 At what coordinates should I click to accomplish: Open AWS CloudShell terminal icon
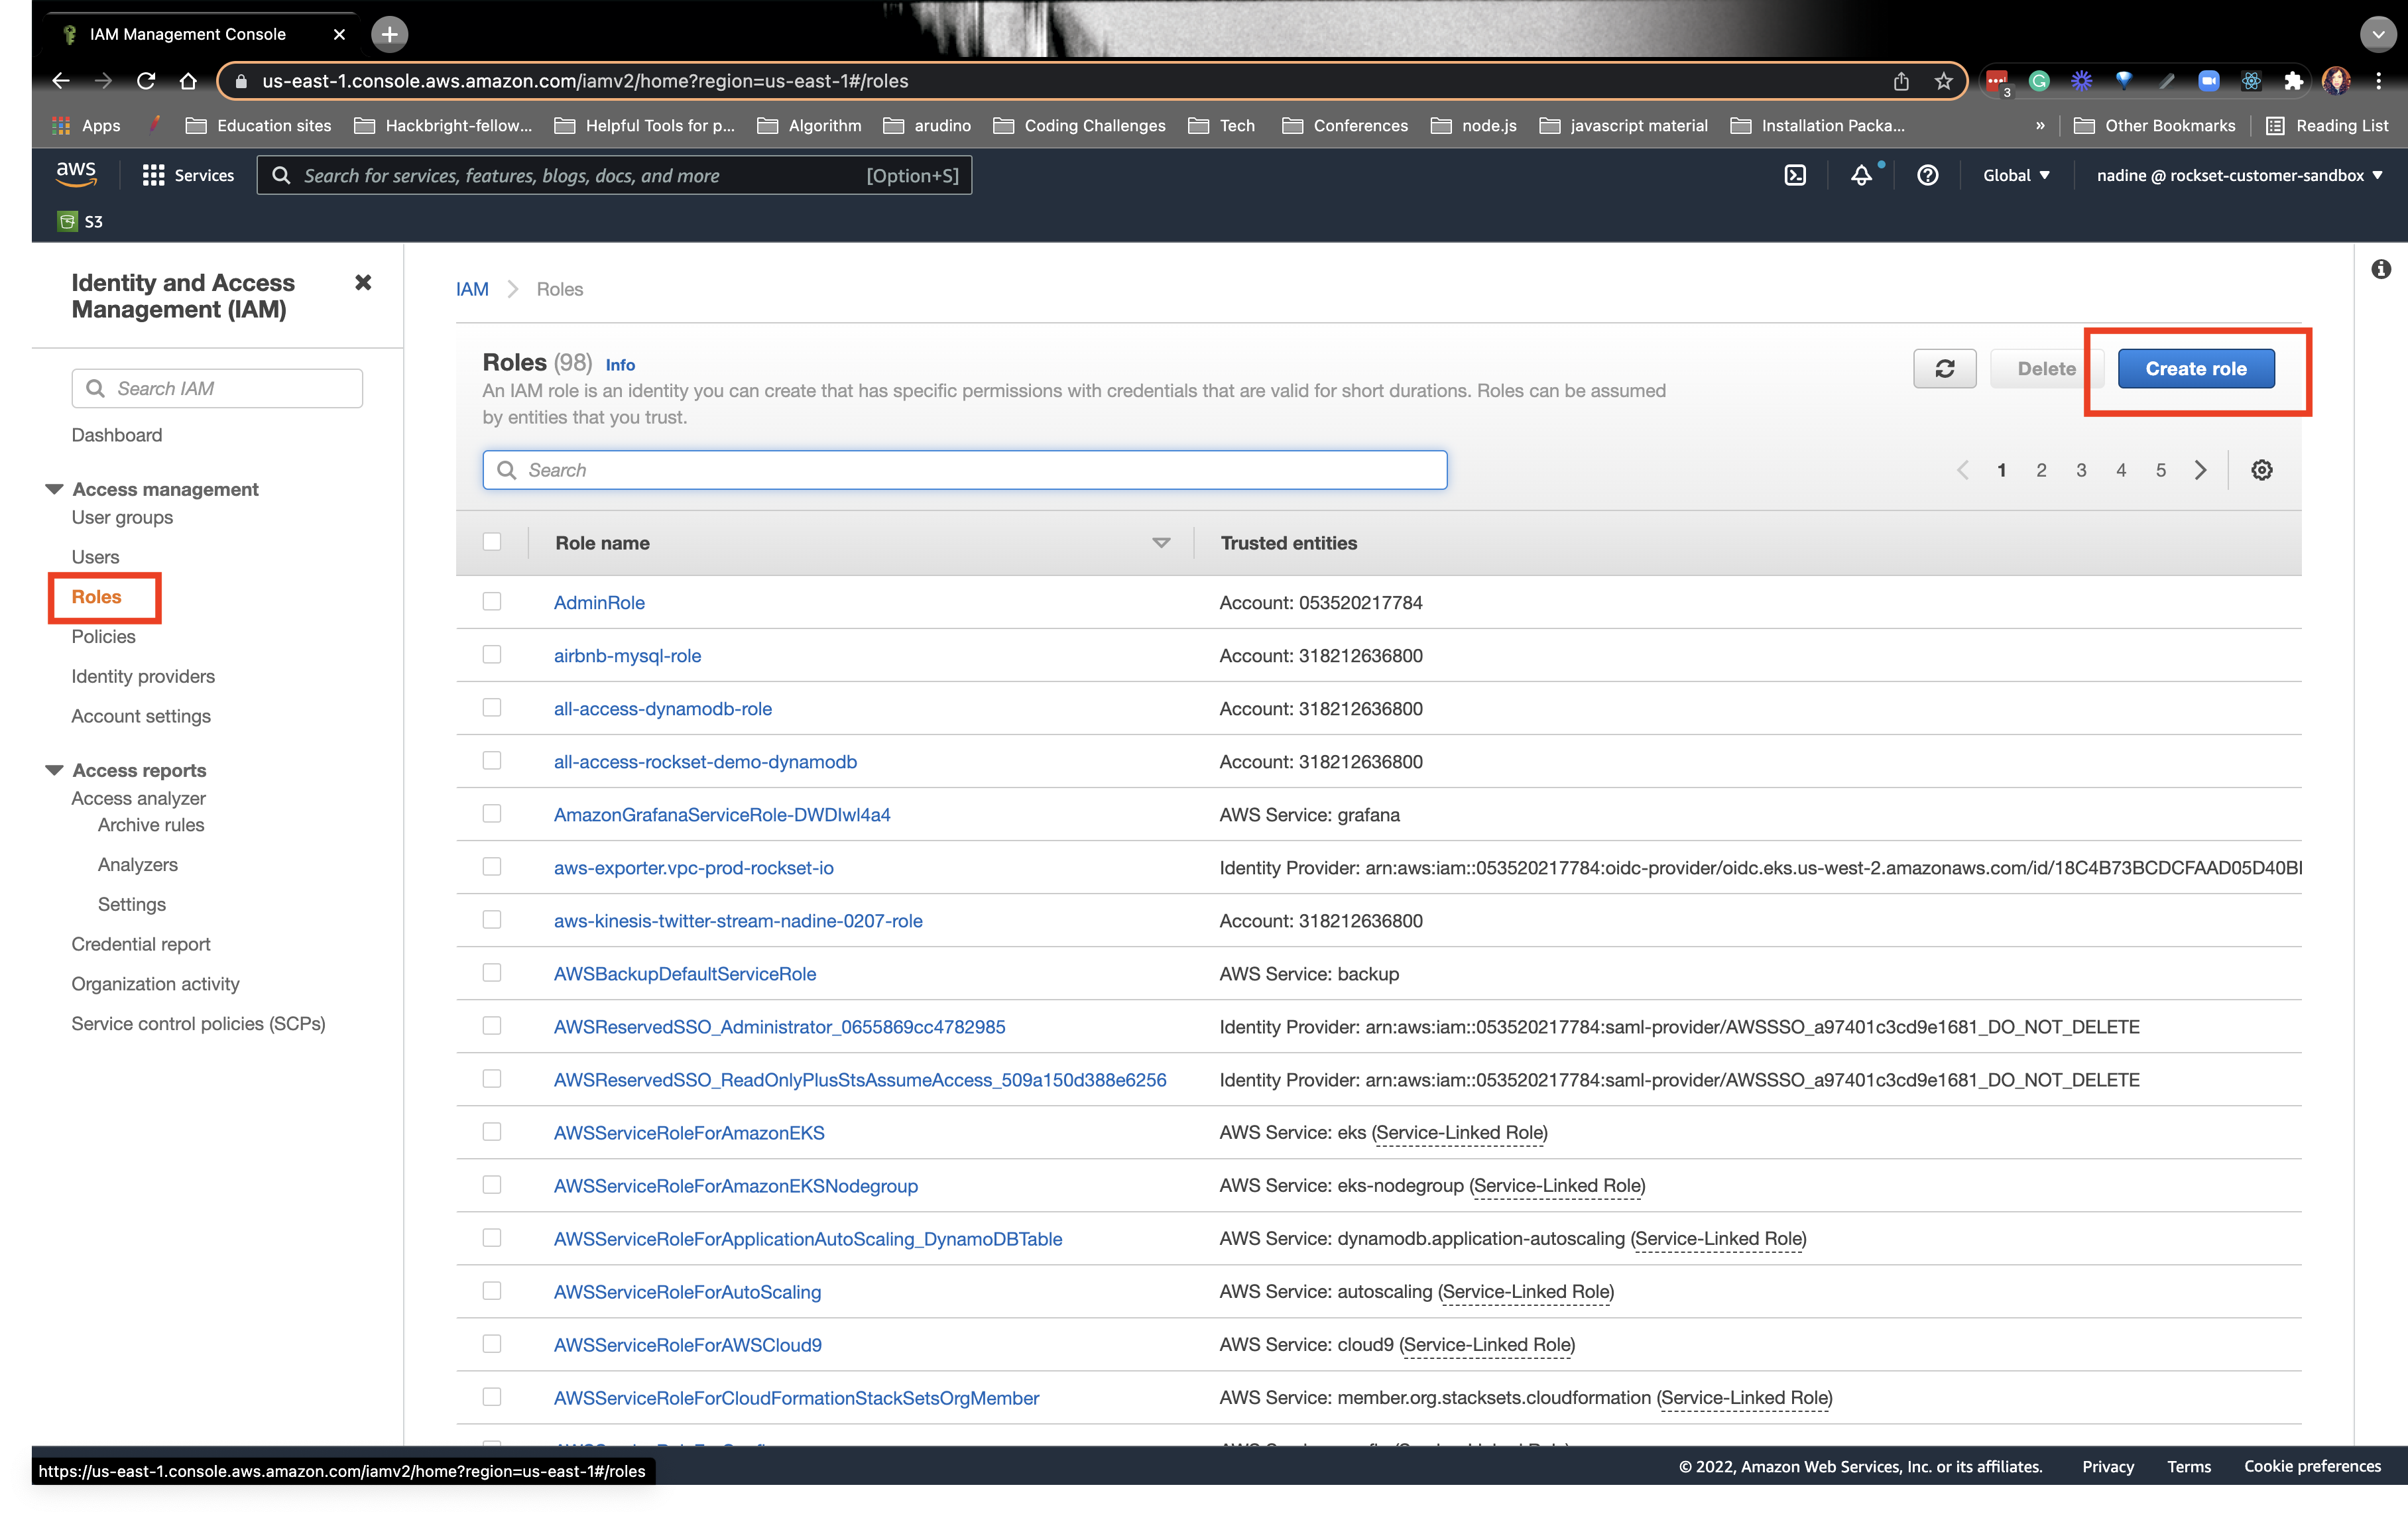1795,175
